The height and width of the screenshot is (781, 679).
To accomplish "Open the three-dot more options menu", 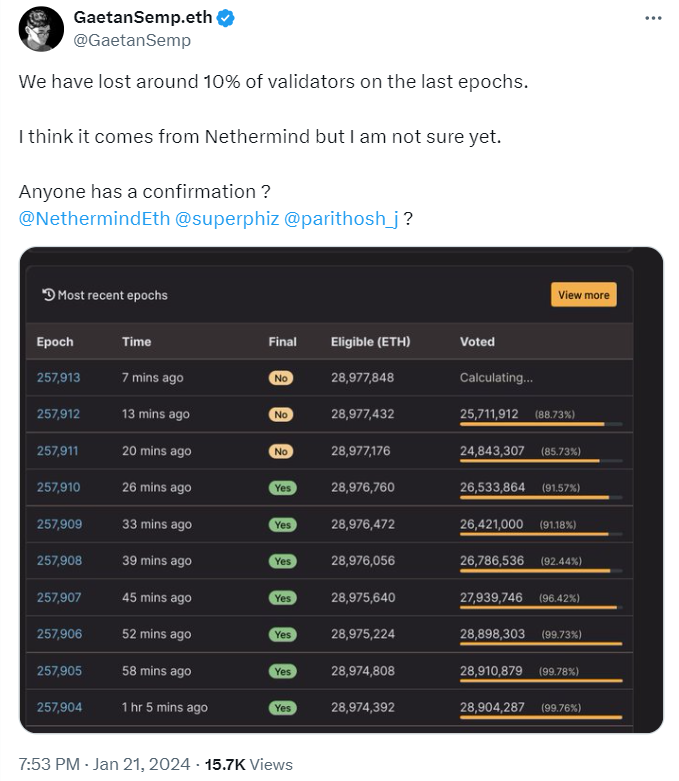I will 652,19.
